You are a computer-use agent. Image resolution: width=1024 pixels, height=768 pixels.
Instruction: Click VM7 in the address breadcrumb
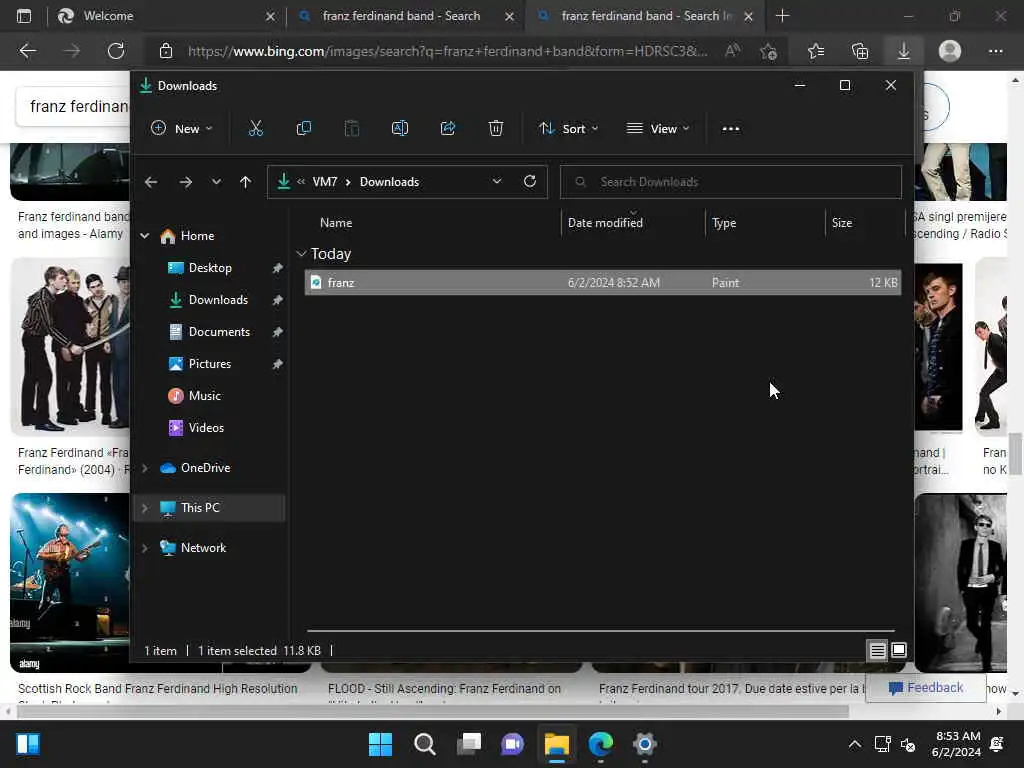click(325, 182)
